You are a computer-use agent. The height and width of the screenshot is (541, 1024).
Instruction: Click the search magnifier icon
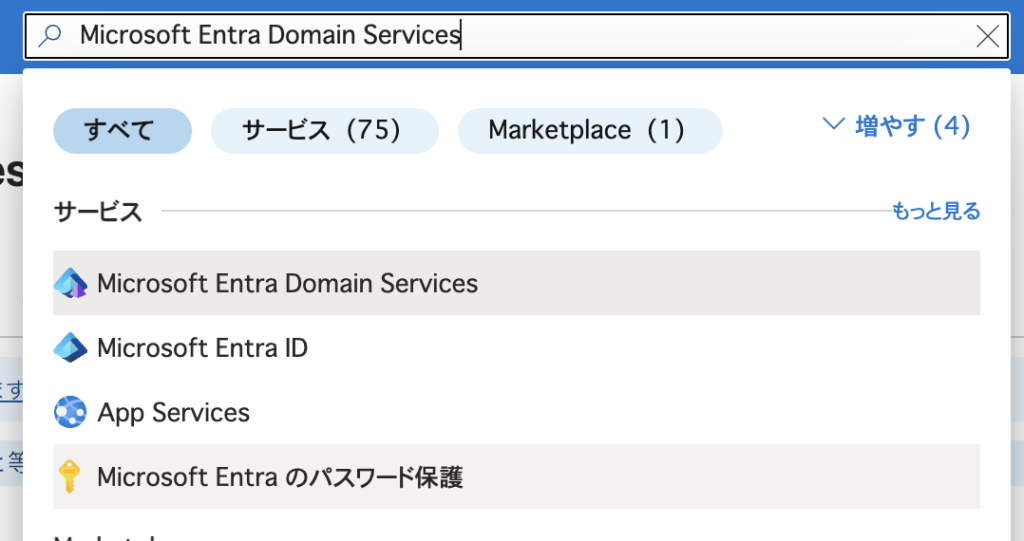pyautogui.click(x=50, y=35)
